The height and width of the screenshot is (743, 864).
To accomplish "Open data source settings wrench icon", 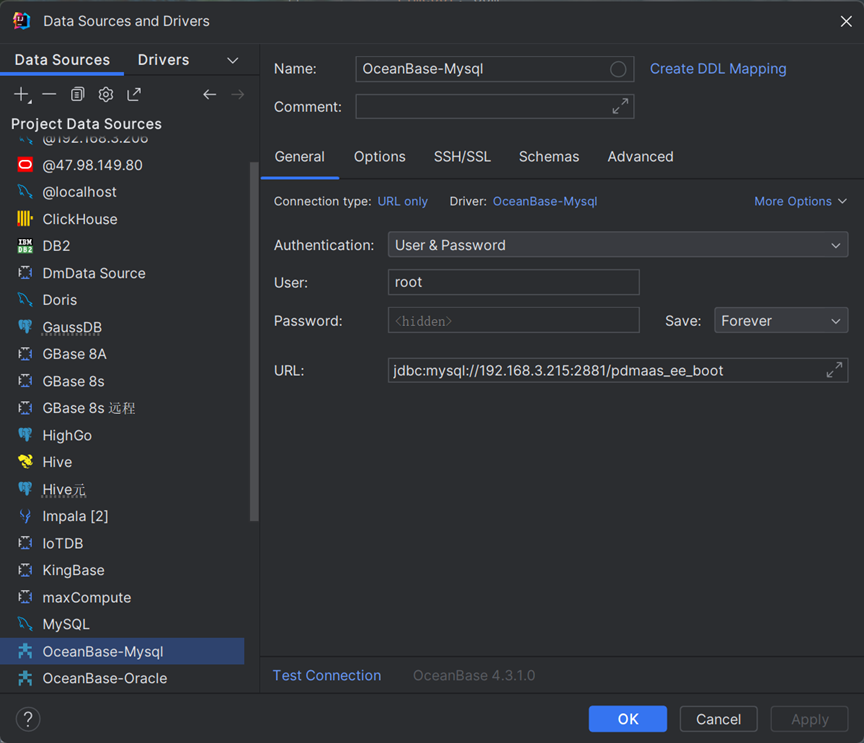I will (x=105, y=94).
